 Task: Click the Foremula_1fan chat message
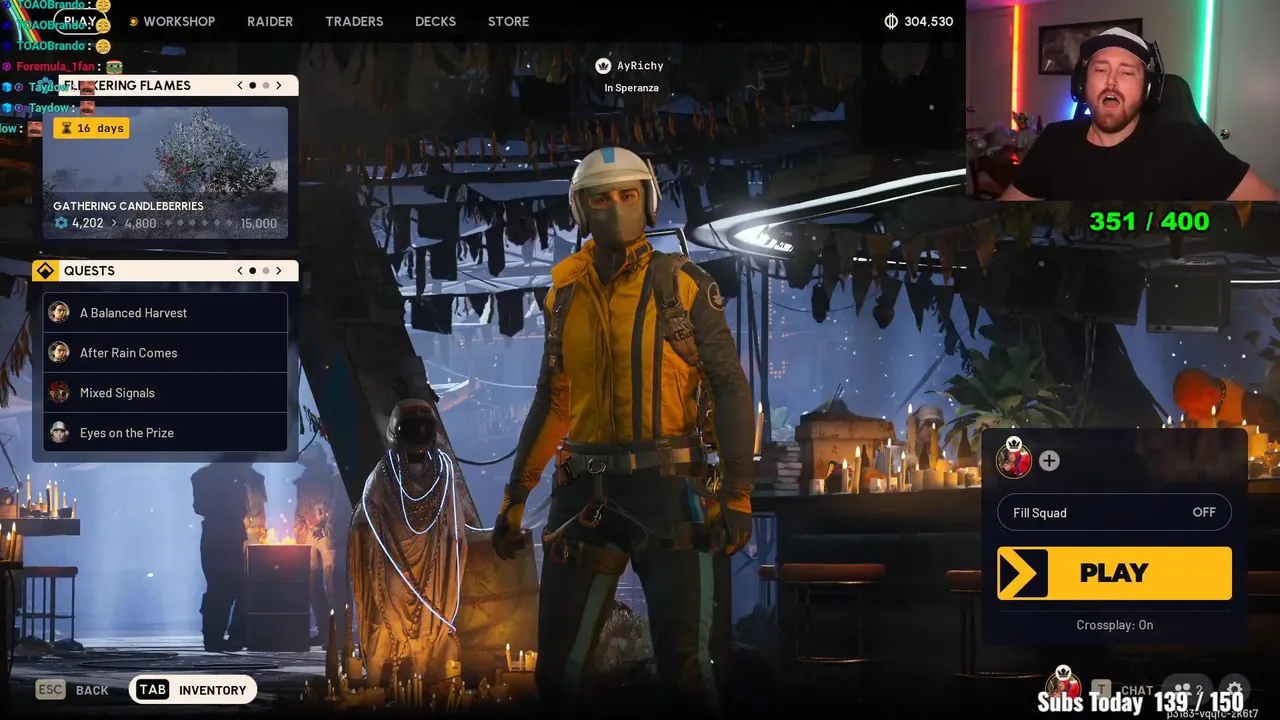pyautogui.click(x=63, y=66)
